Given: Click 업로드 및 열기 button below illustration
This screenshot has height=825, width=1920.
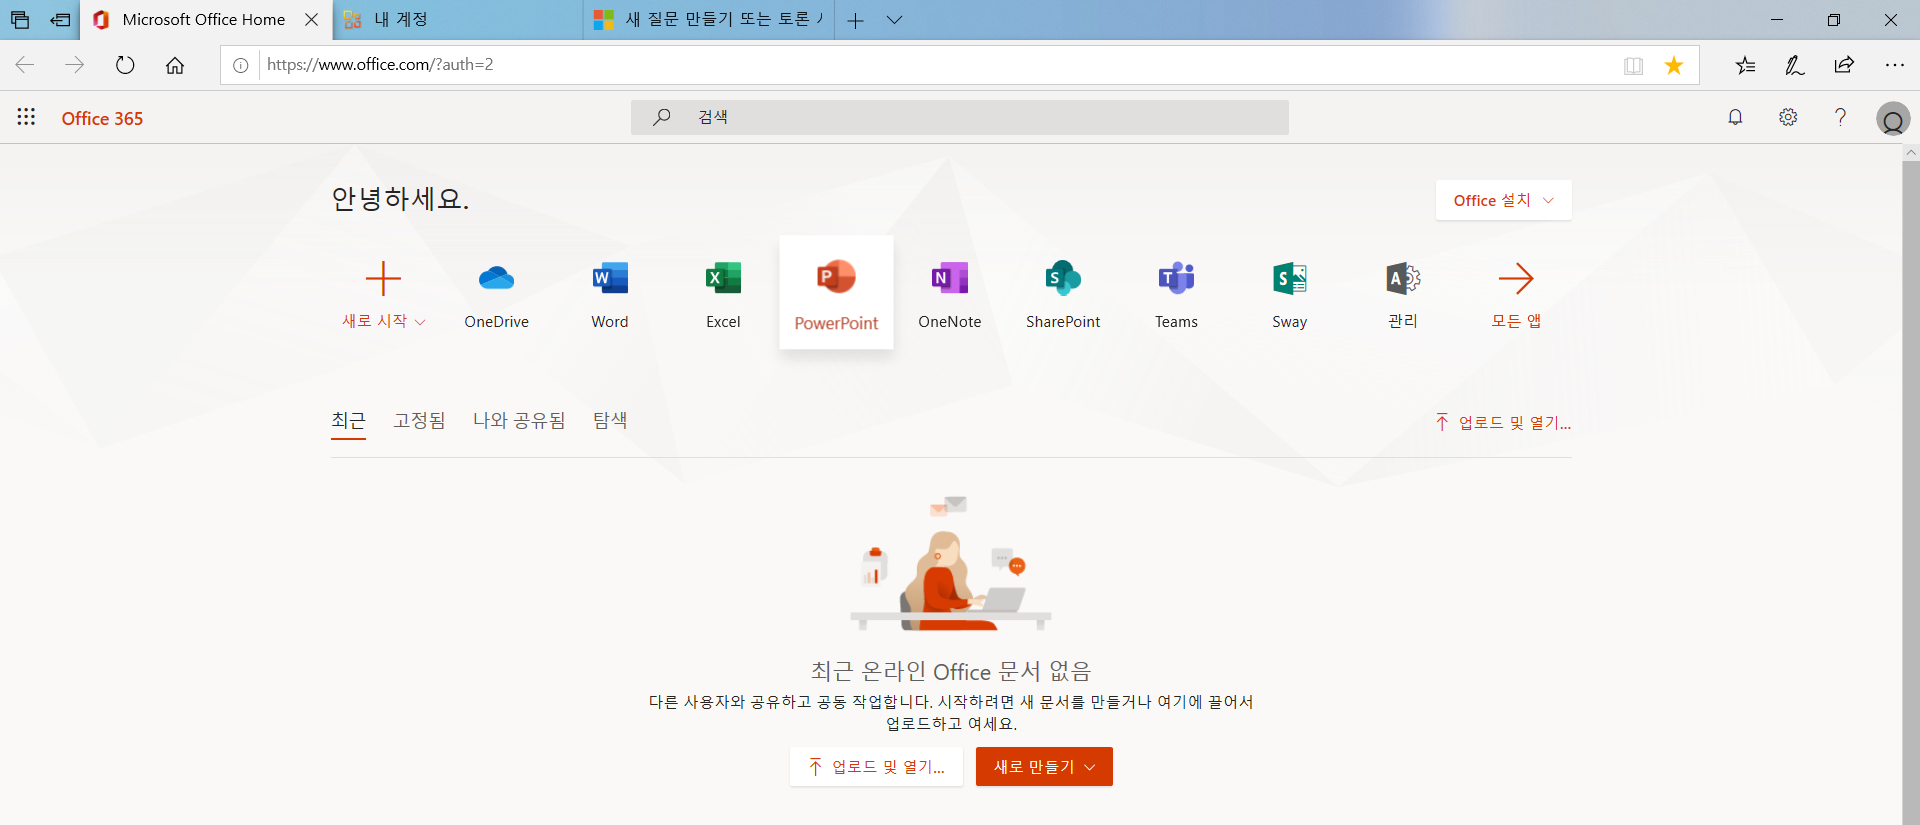Looking at the screenshot, I should [x=876, y=767].
